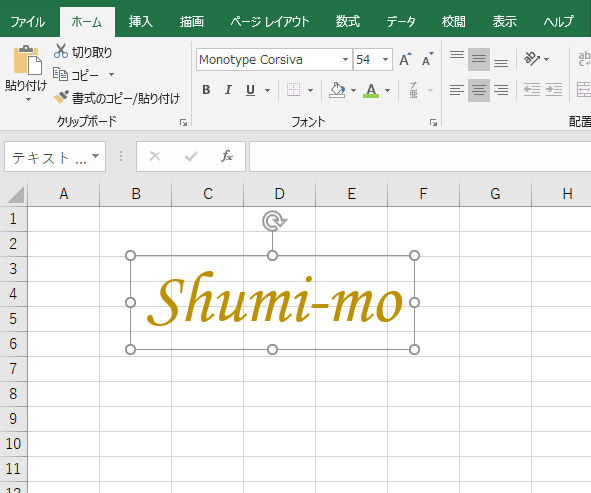Increase font size with large A icon
The height and width of the screenshot is (493, 591).
(405, 59)
